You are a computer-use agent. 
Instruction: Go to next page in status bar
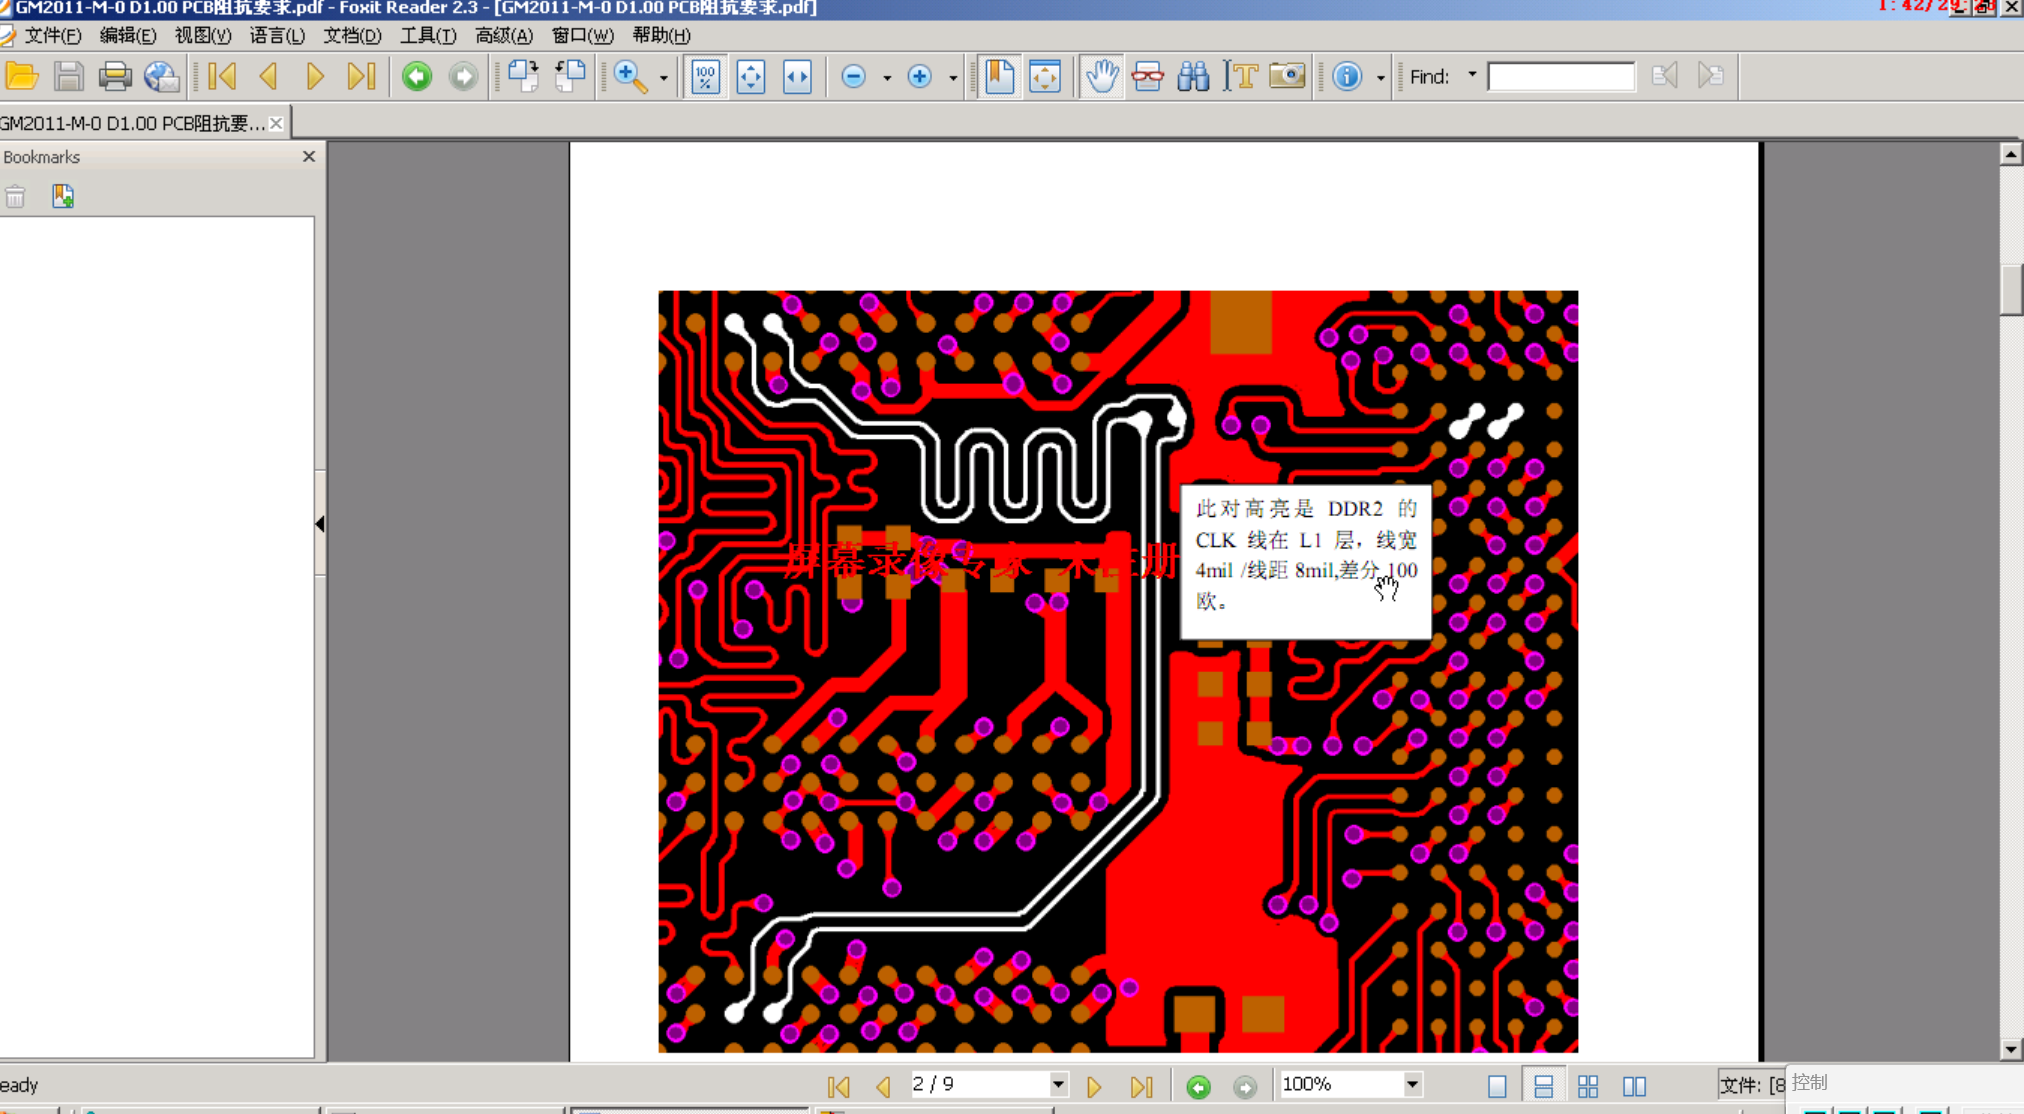point(1094,1086)
